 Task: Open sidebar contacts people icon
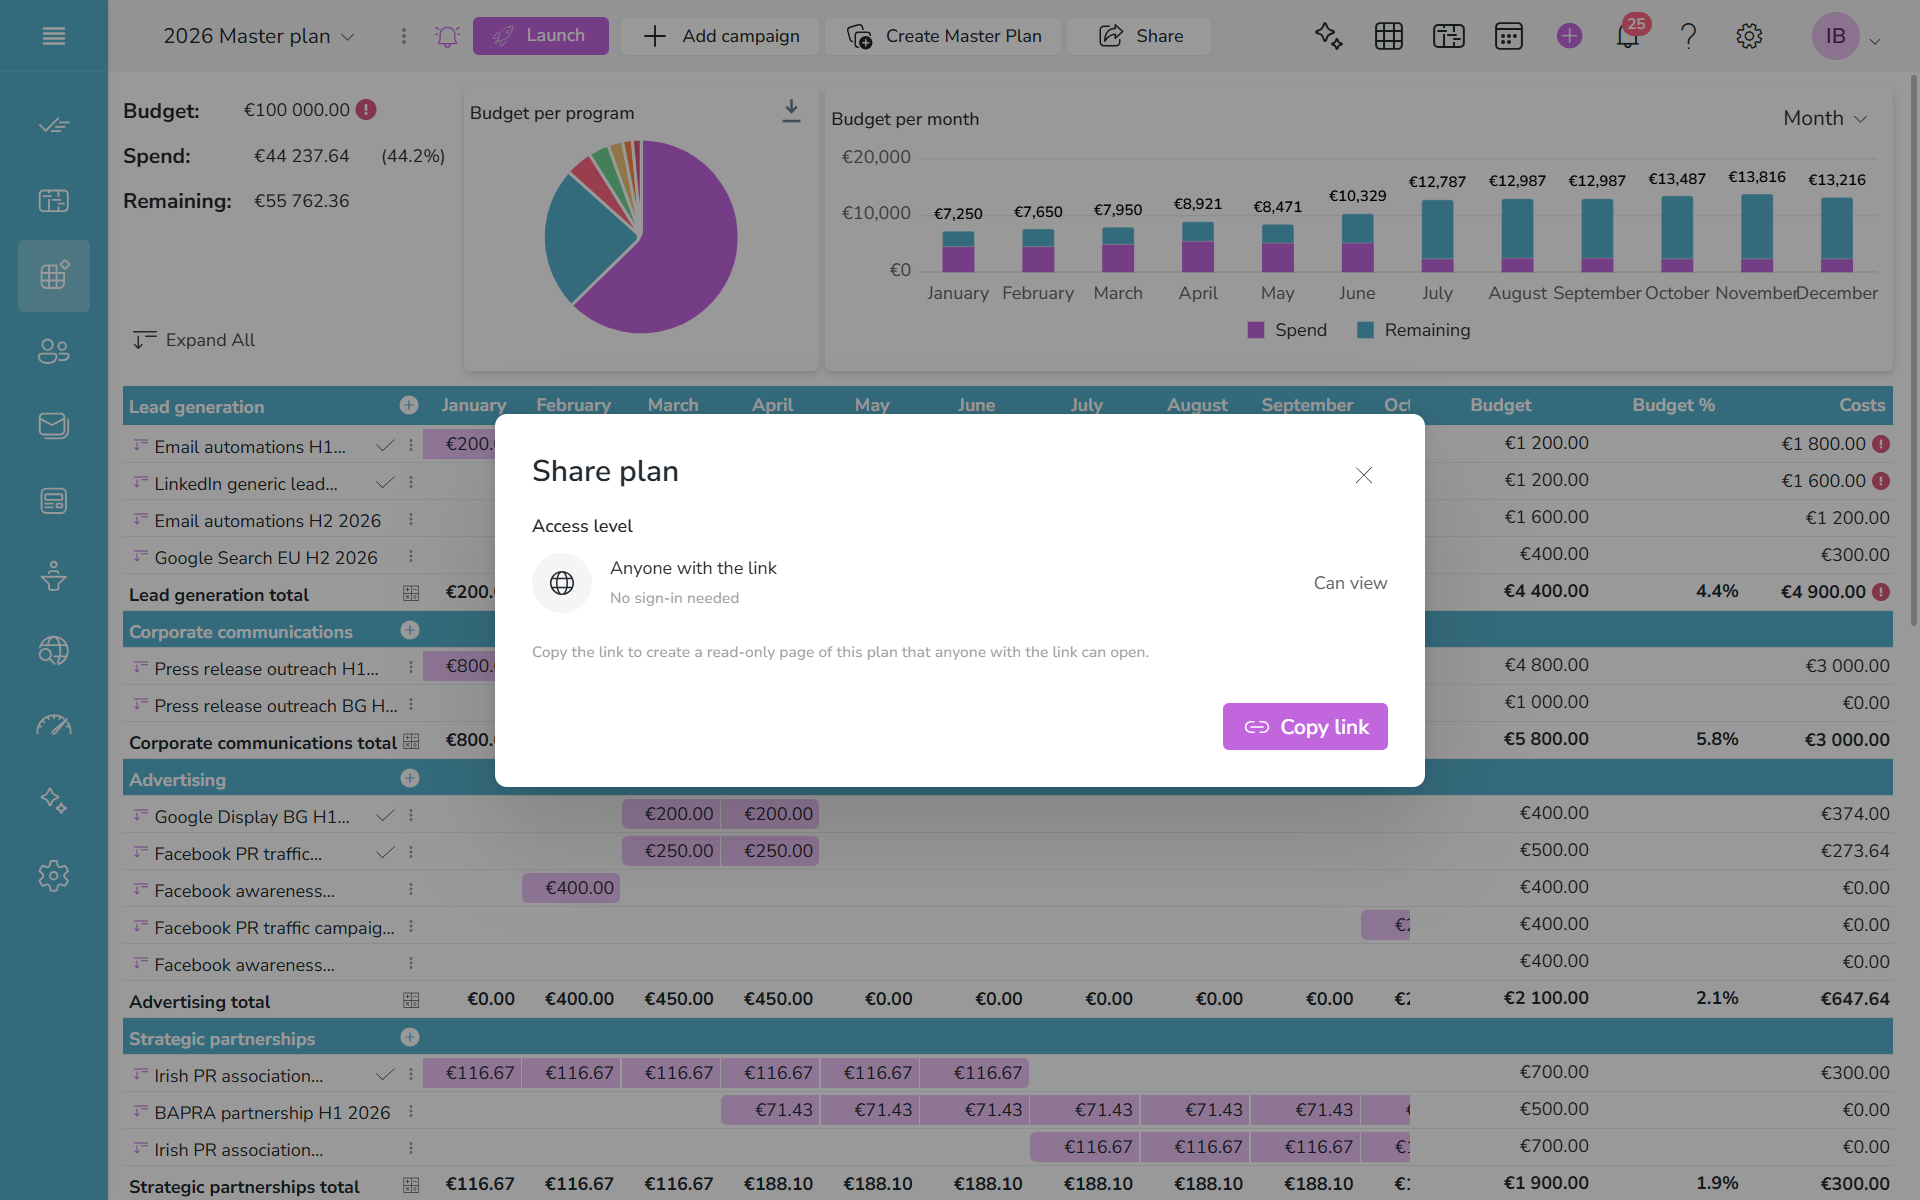point(54,351)
